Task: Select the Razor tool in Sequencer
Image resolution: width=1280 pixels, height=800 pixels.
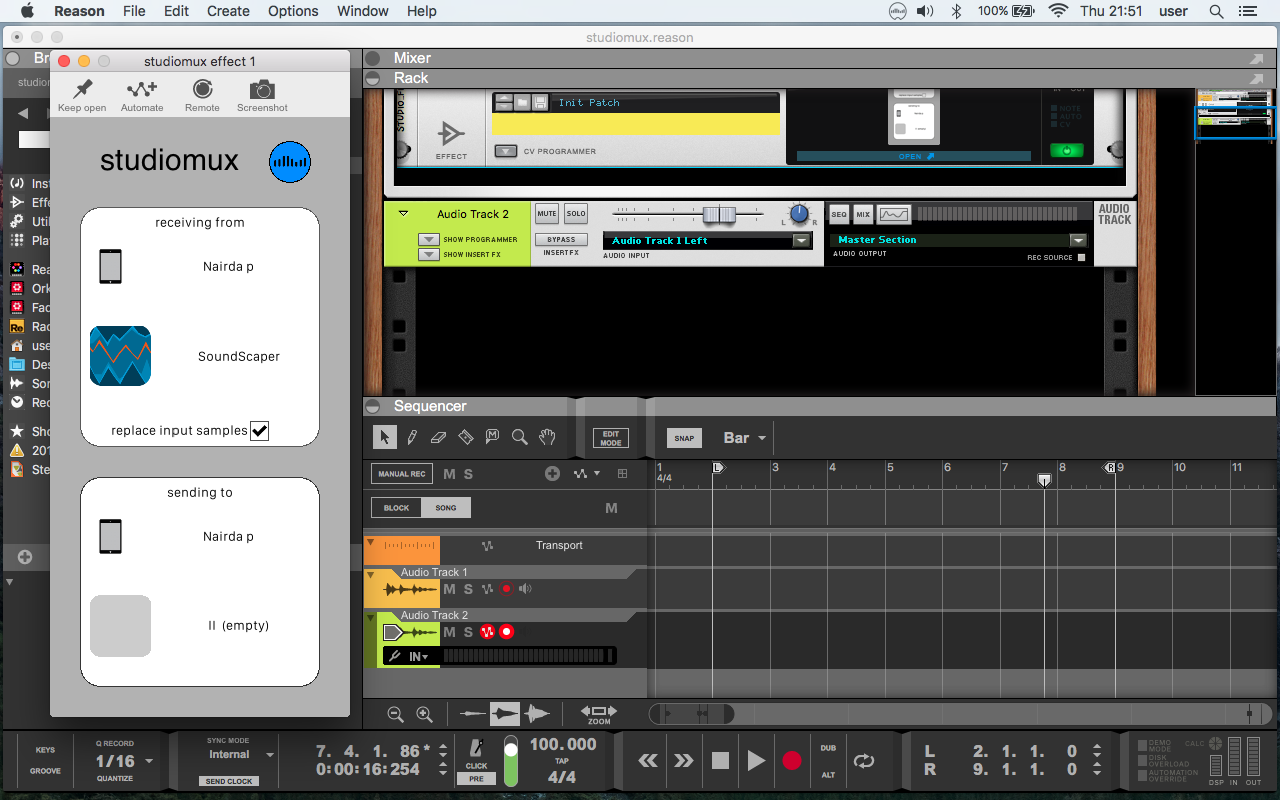Action: click(465, 437)
